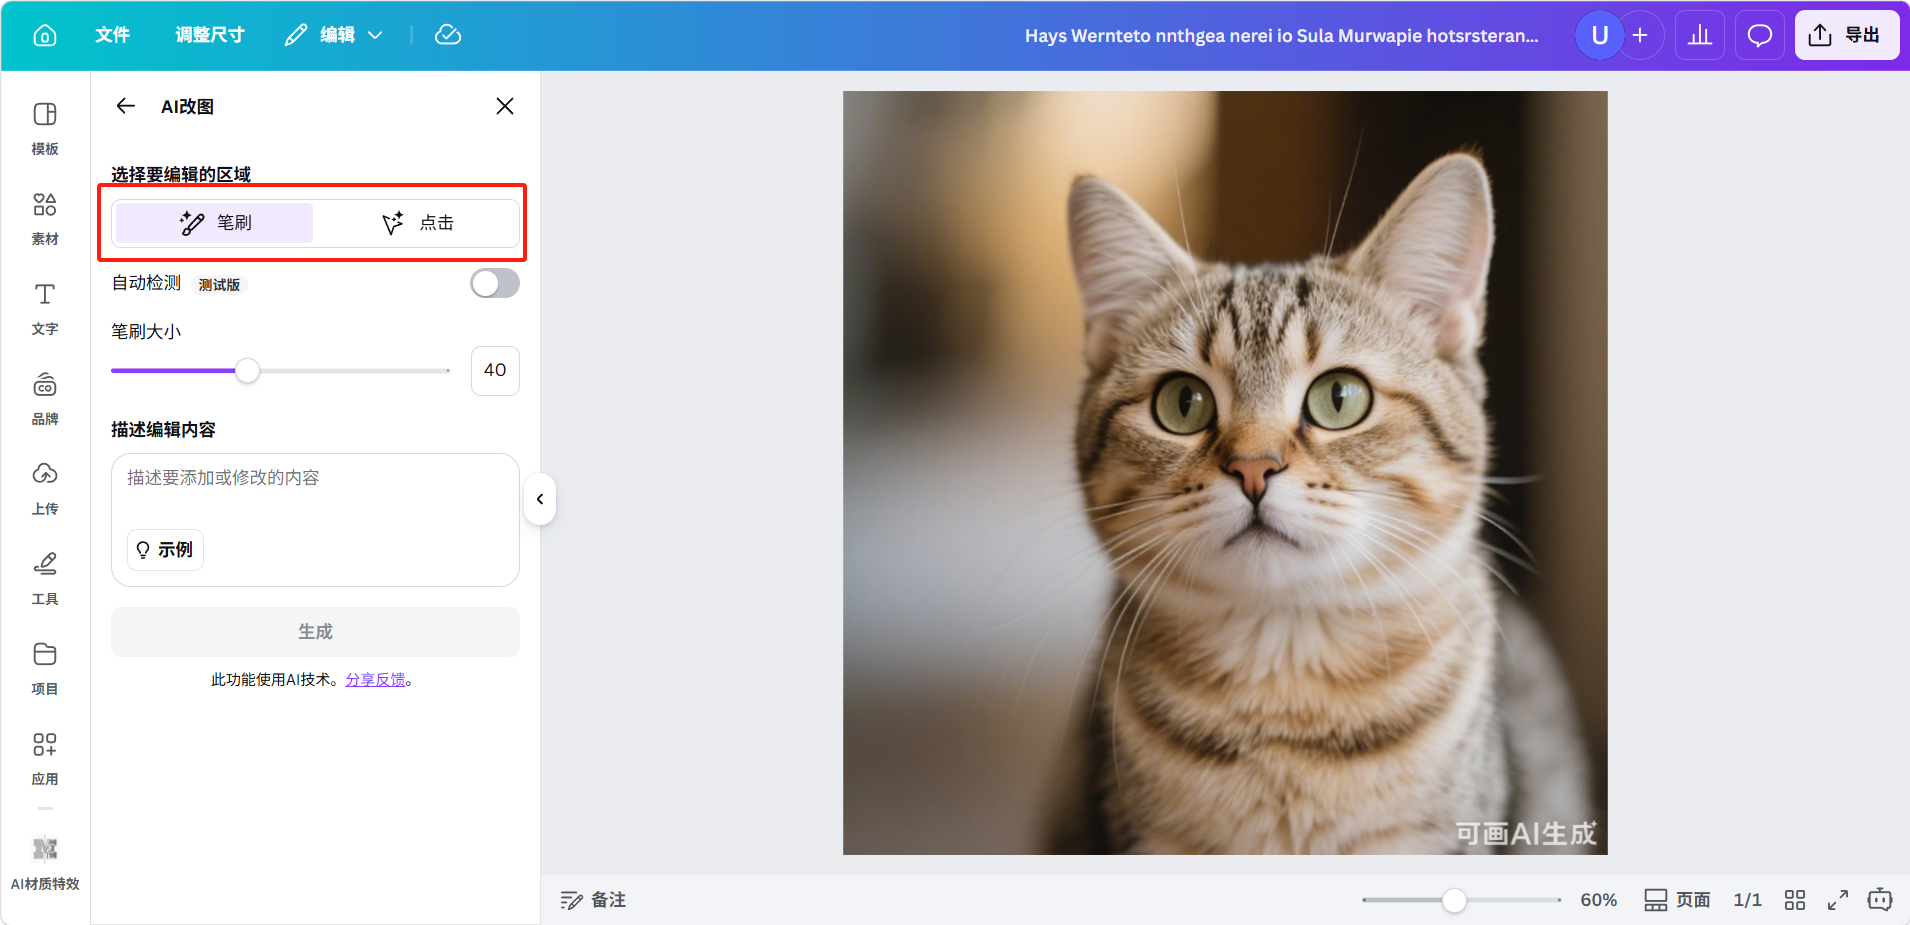Viewport: 1910px width, 925px height.
Task: Open the analytics bar chart icon
Action: tap(1699, 35)
